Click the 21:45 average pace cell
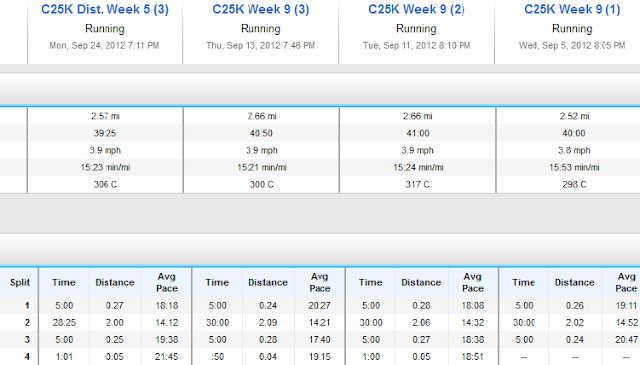Image resolution: width=640 pixels, height=365 pixels. pyautogui.click(x=167, y=357)
